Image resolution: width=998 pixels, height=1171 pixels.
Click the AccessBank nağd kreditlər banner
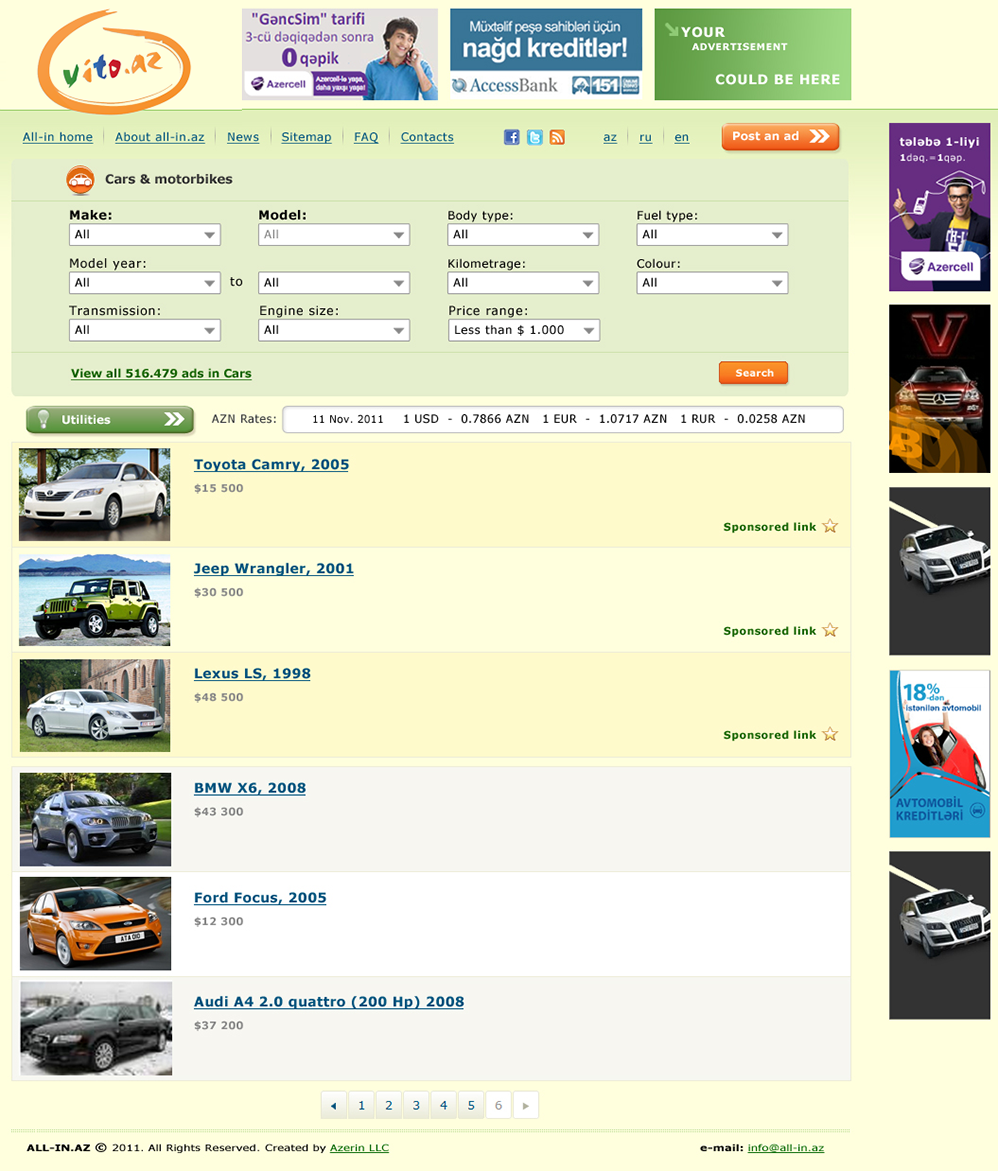click(x=546, y=55)
